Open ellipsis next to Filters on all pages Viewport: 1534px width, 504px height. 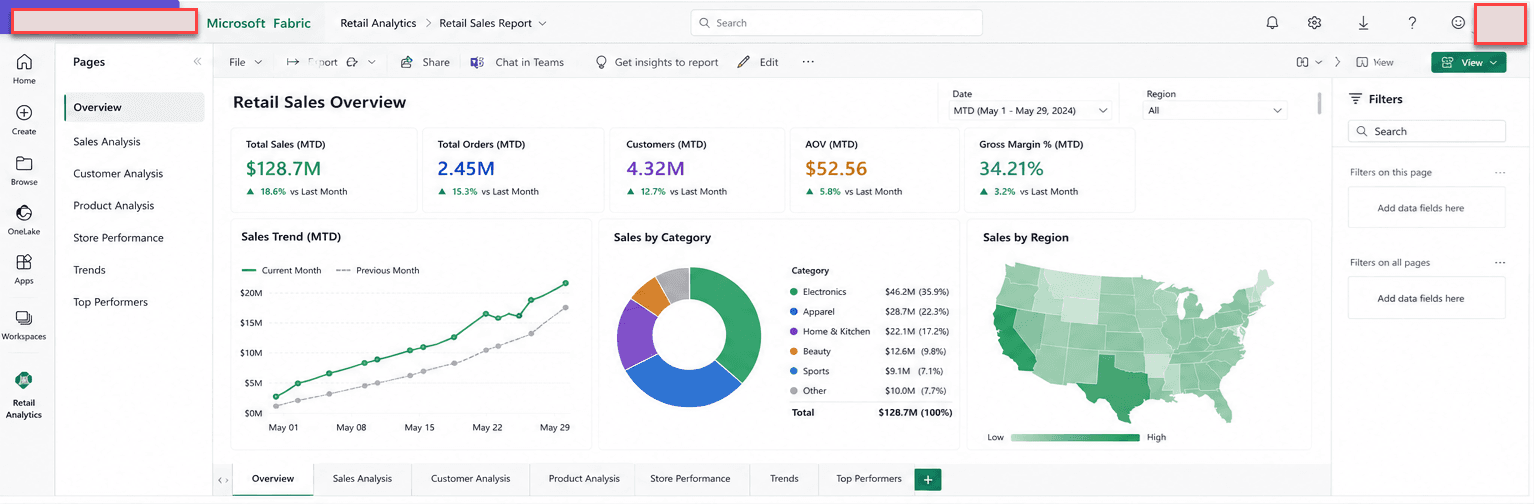(1499, 263)
